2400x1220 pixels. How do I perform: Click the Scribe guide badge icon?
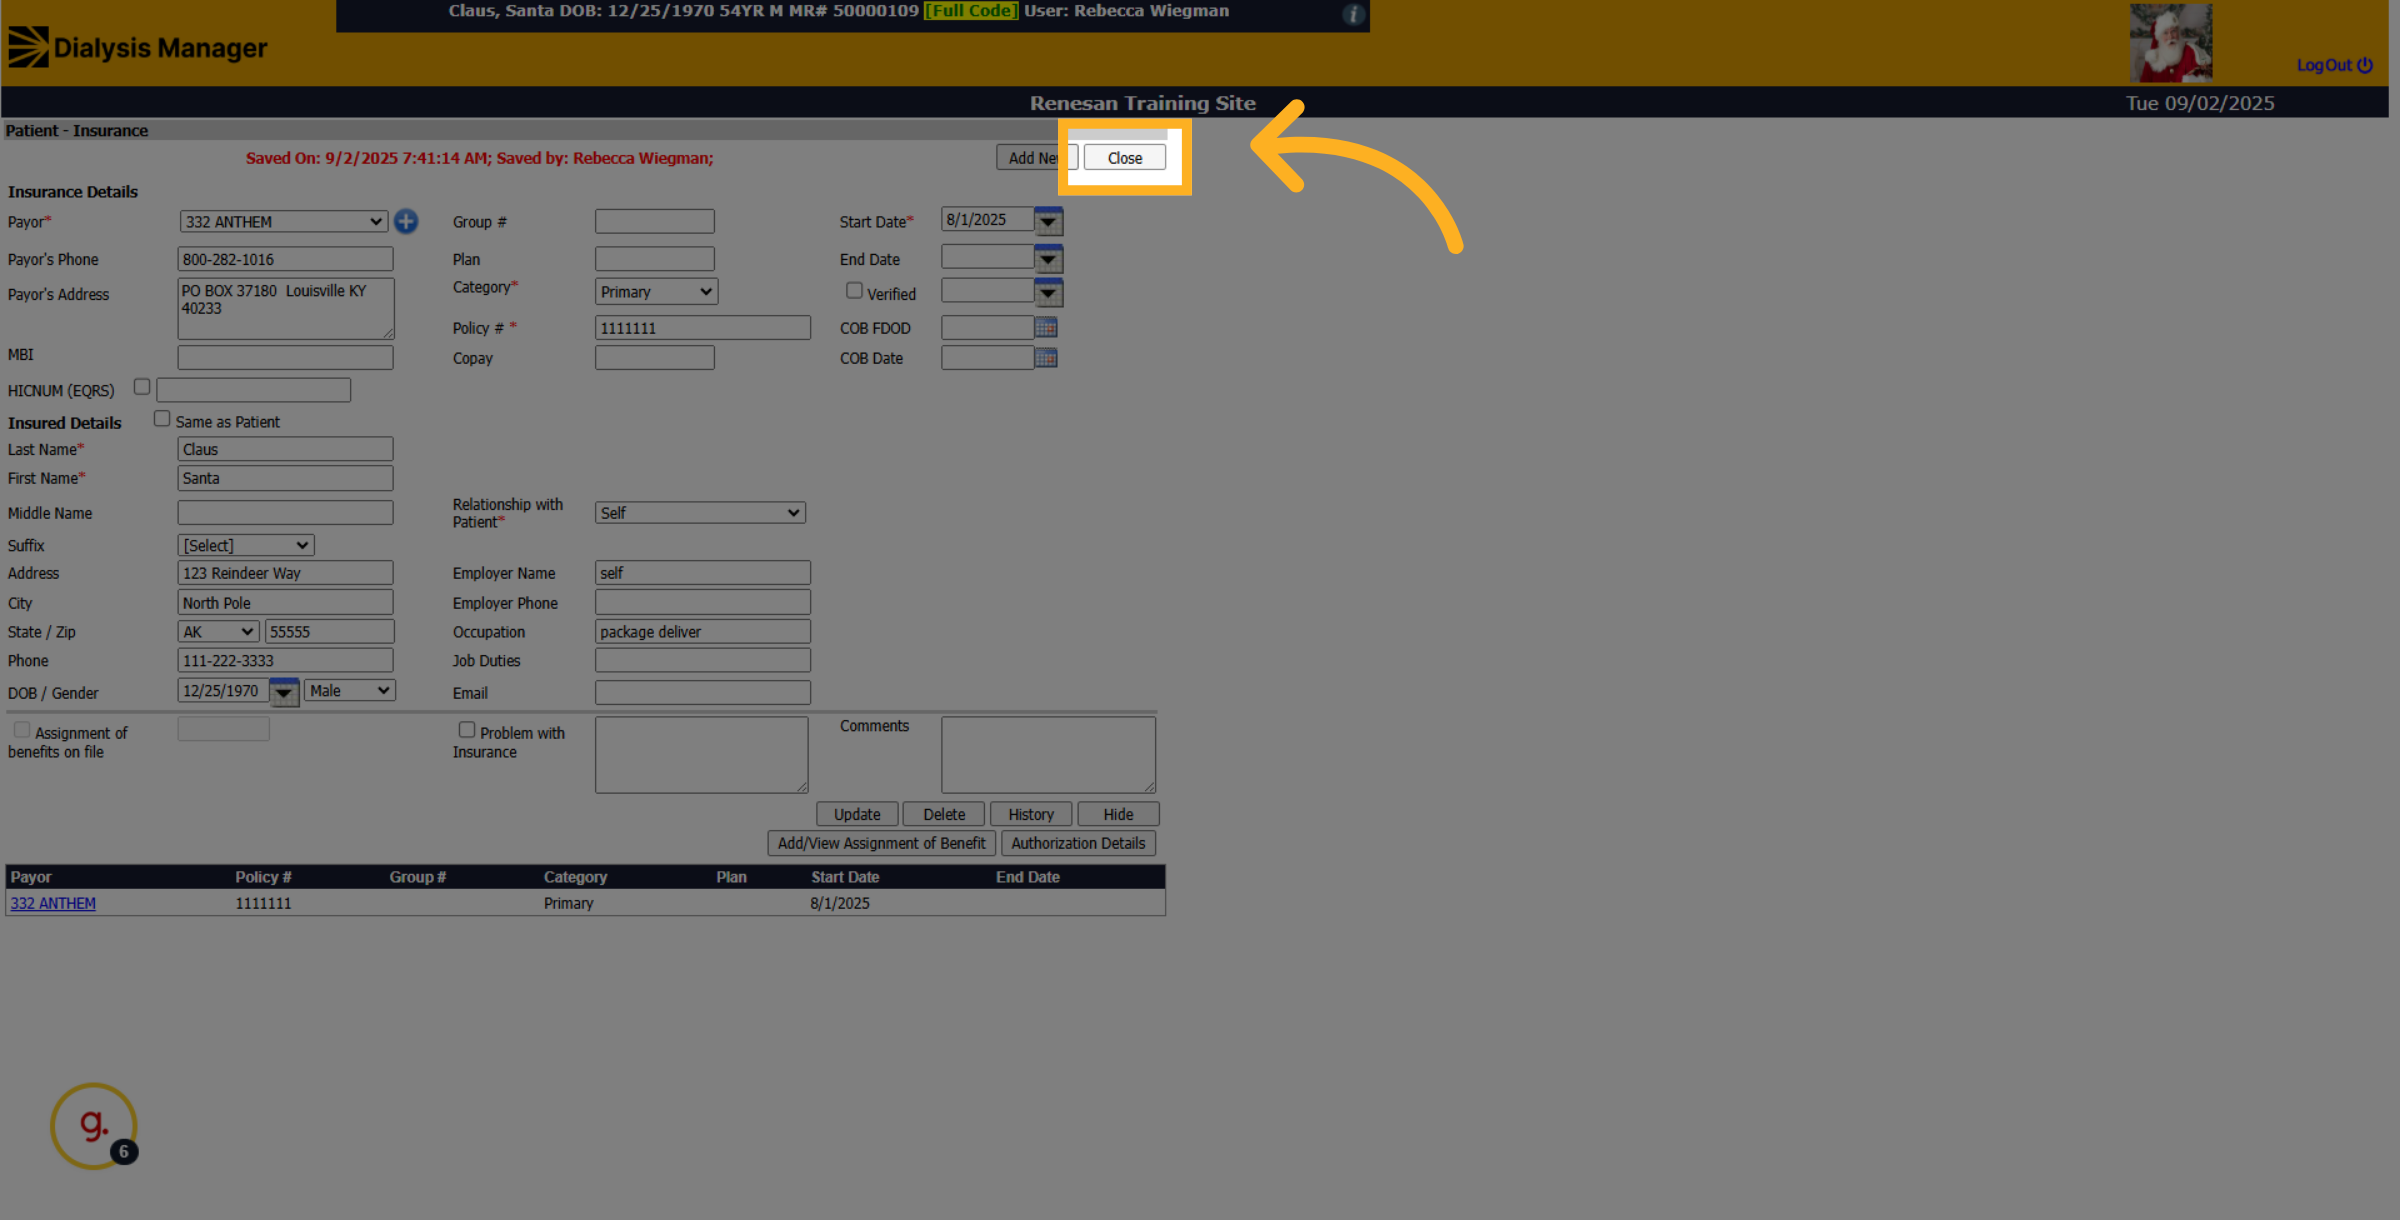(x=94, y=1126)
